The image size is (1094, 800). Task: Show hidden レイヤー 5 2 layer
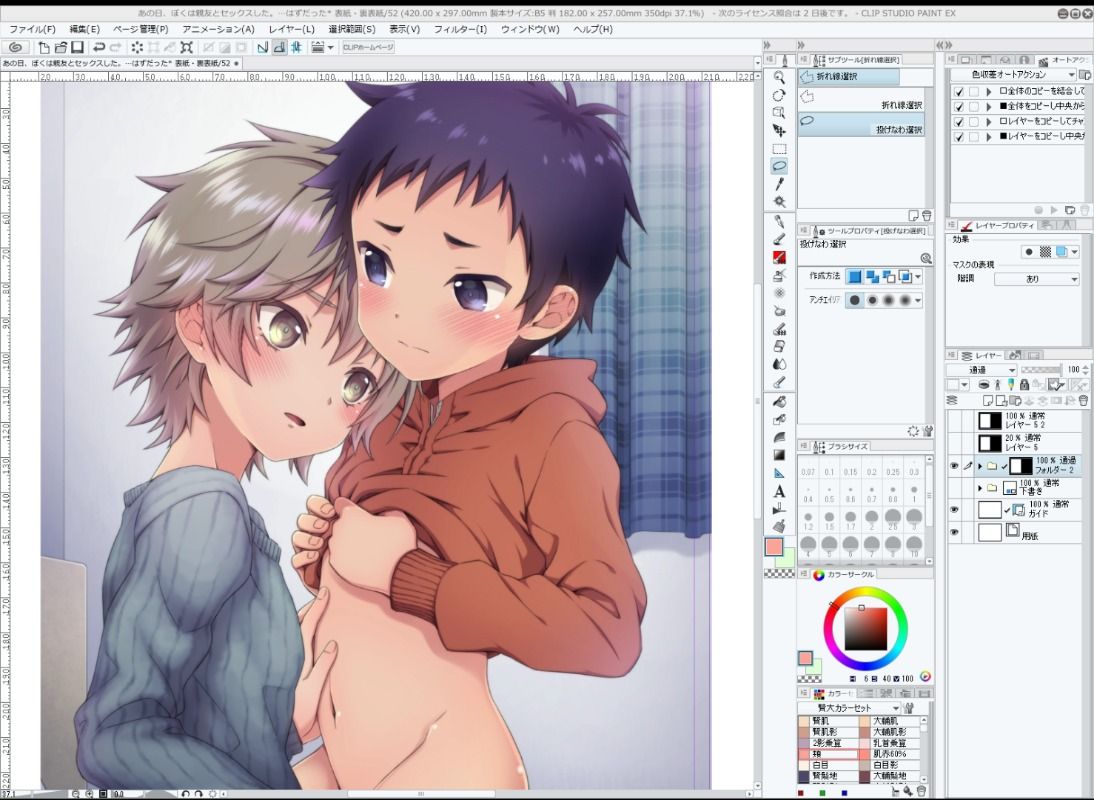pos(954,421)
